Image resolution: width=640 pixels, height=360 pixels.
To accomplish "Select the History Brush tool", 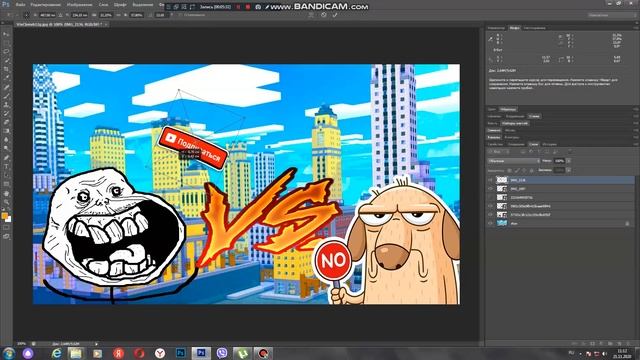I will click(6, 113).
